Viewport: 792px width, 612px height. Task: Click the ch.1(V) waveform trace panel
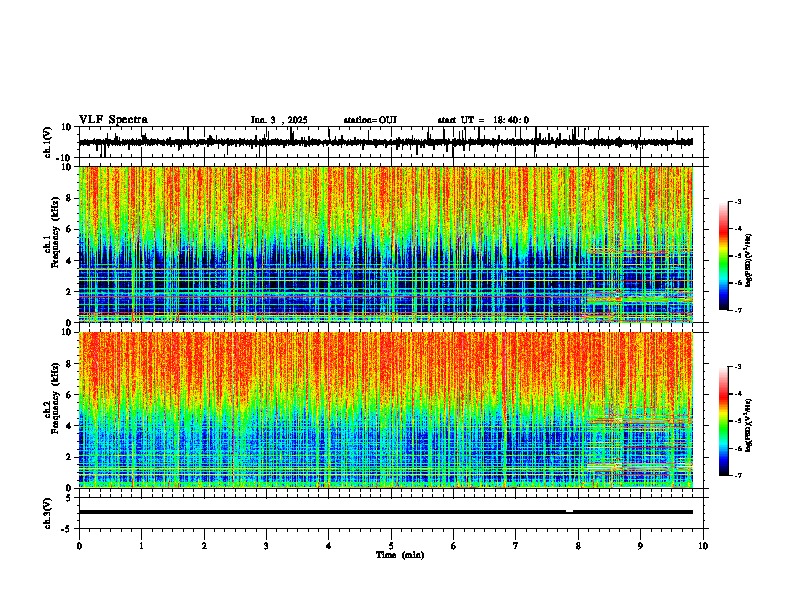click(391, 142)
